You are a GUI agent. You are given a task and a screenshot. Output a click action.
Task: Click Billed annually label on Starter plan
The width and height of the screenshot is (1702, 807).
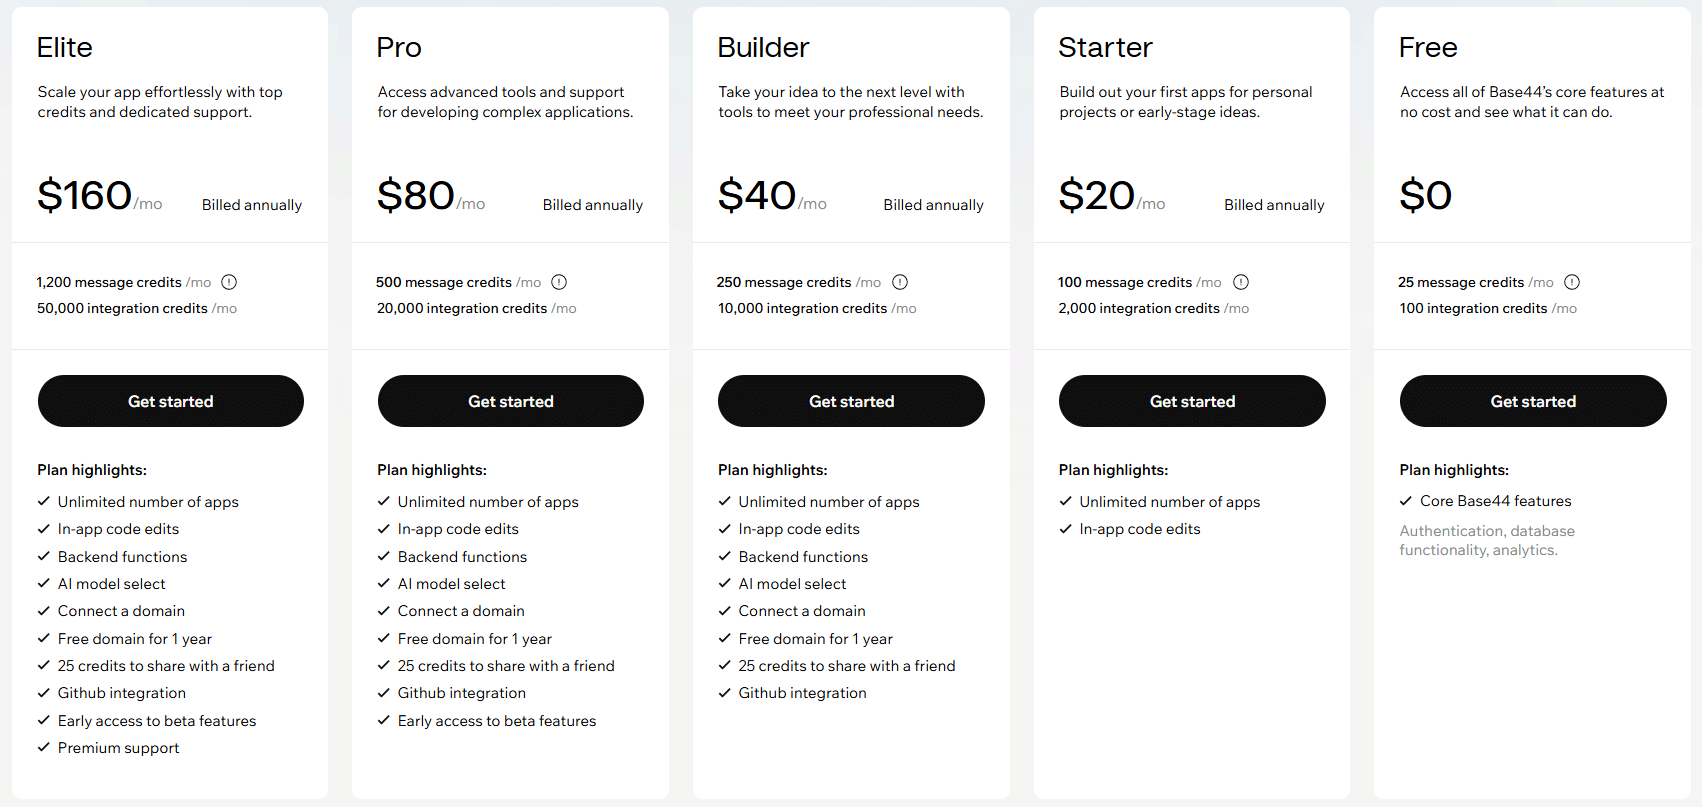tap(1274, 205)
